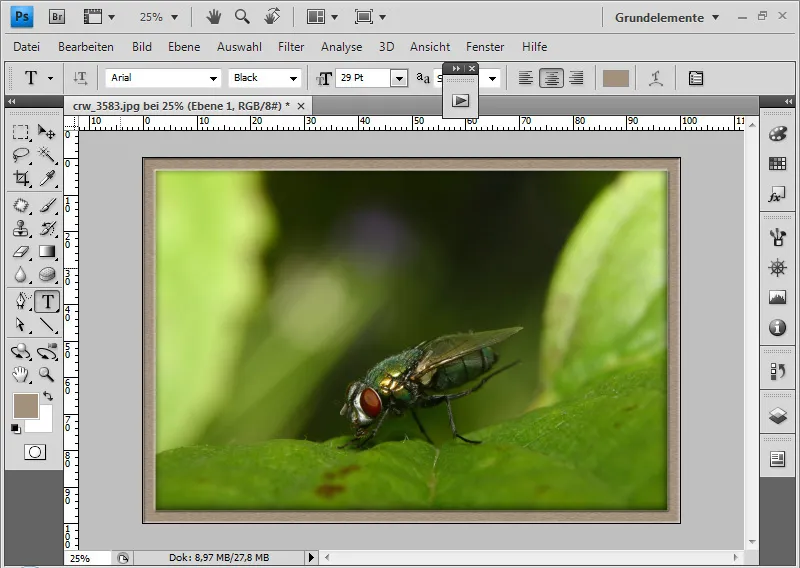Align text left
Image resolution: width=800 pixels, height=568 pixels.
[526, 78]
